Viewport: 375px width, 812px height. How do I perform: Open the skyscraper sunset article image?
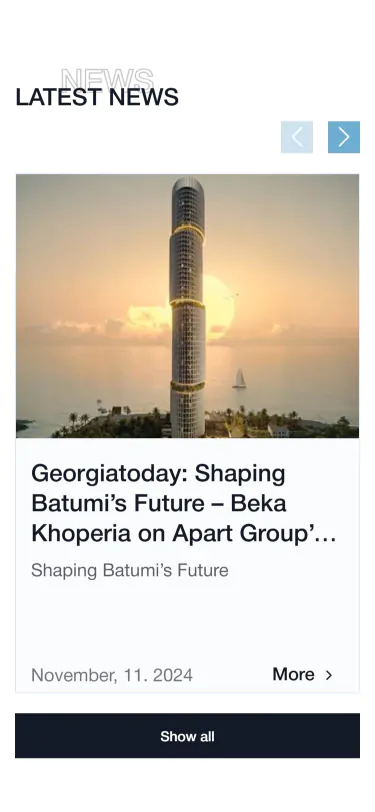coord(188,306)
